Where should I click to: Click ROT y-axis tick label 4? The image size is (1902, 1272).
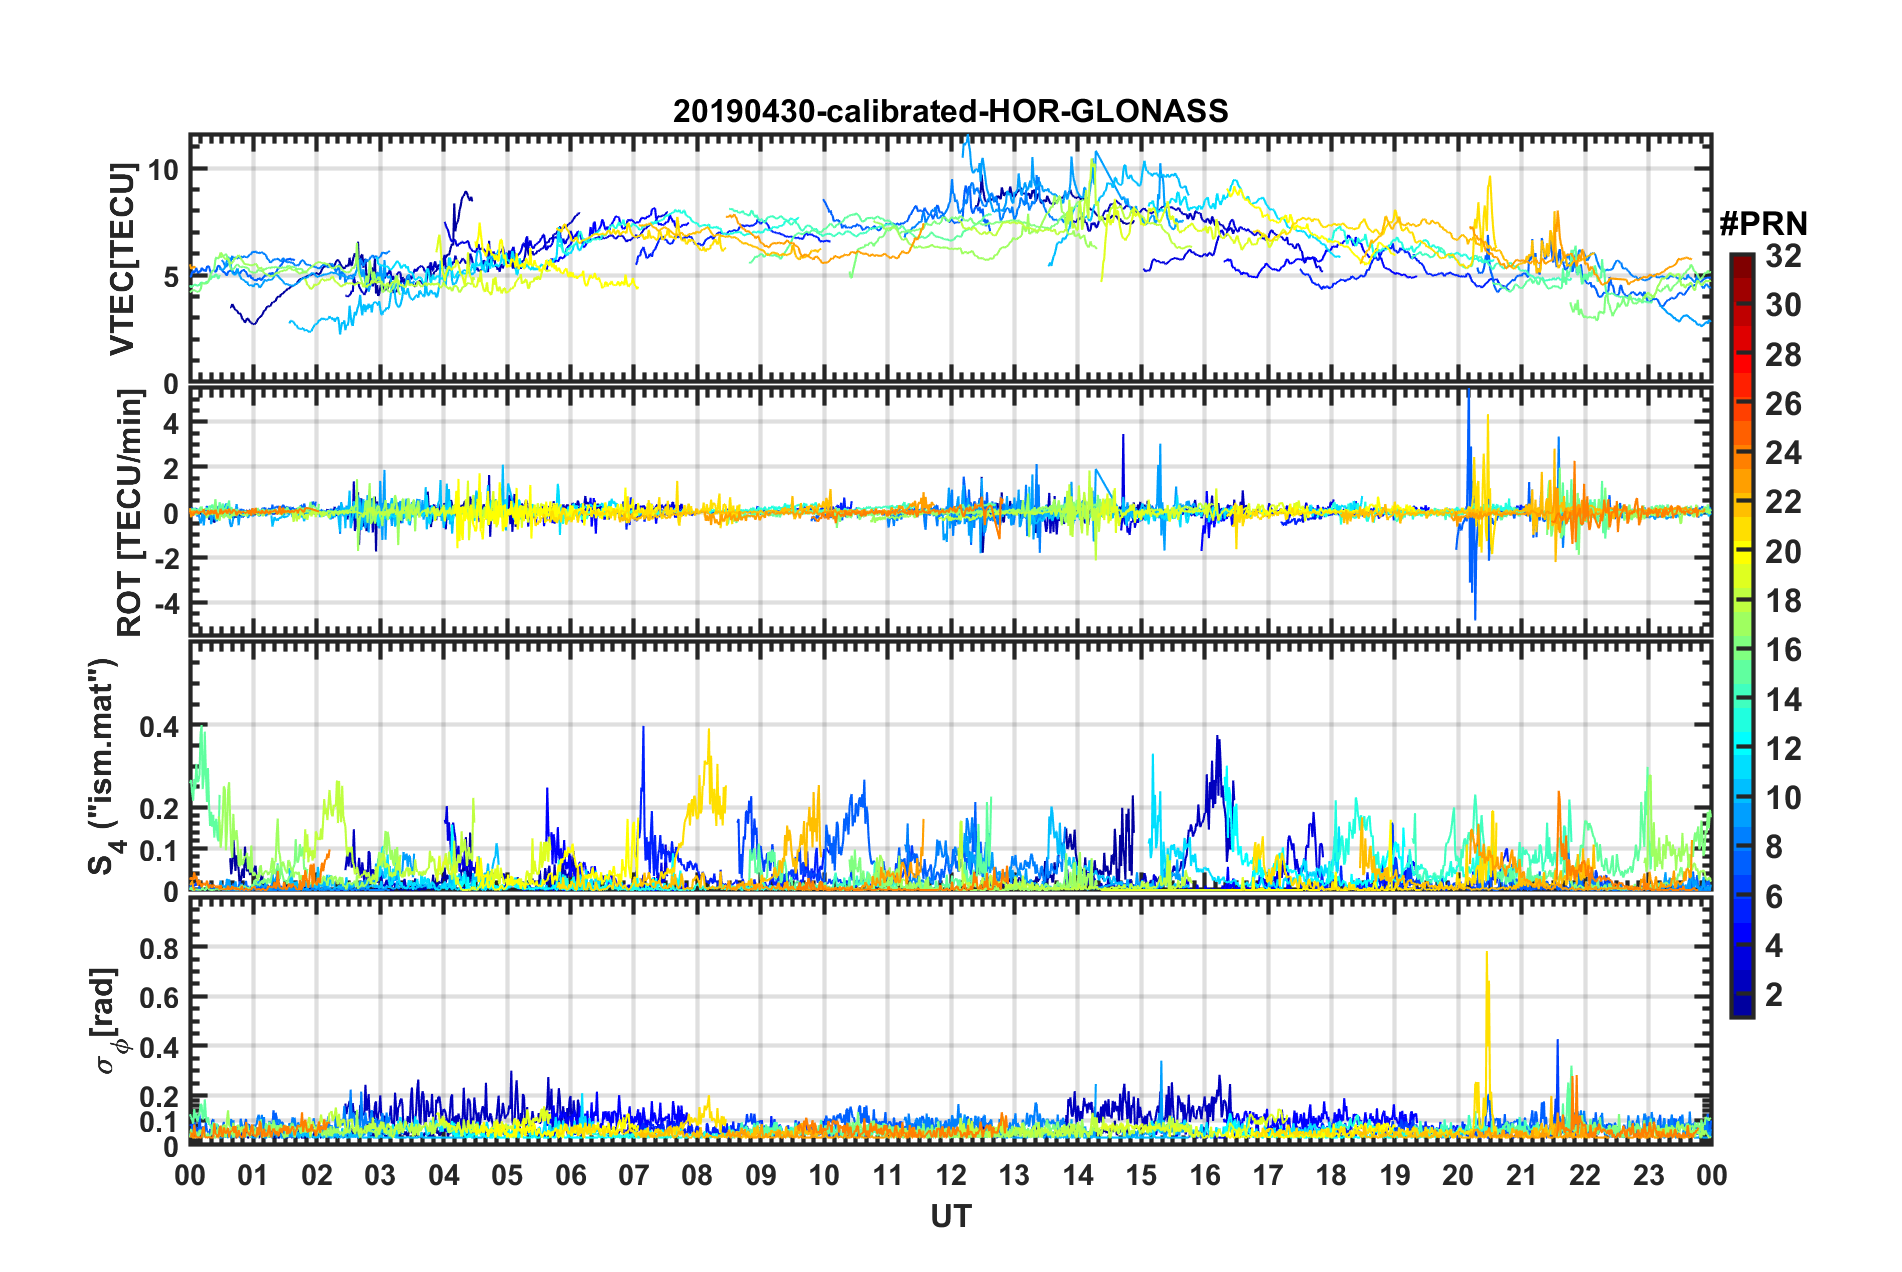[171, 423]
